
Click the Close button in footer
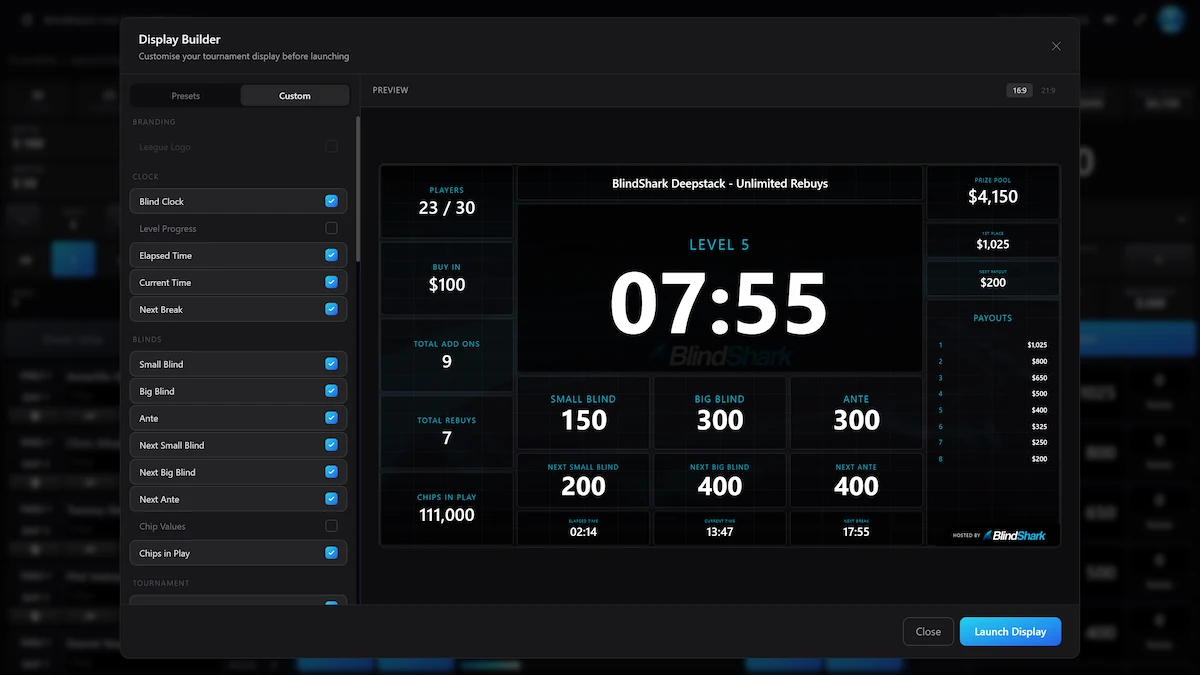[928, 632]
